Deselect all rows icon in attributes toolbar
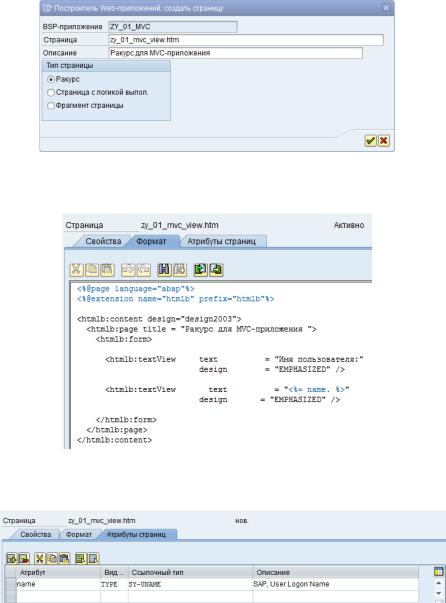 pyautogui.click(x=93, y=558)
